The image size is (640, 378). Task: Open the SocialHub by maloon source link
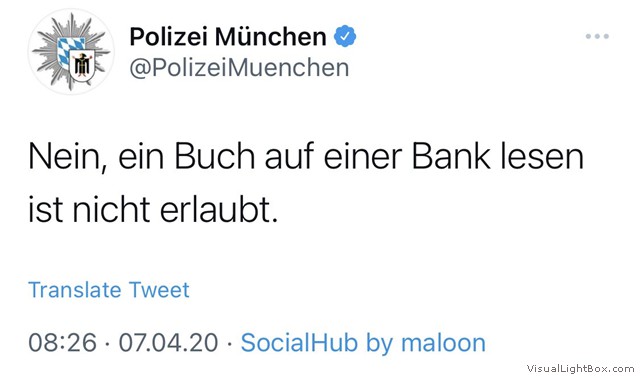[x=363, y=342]
